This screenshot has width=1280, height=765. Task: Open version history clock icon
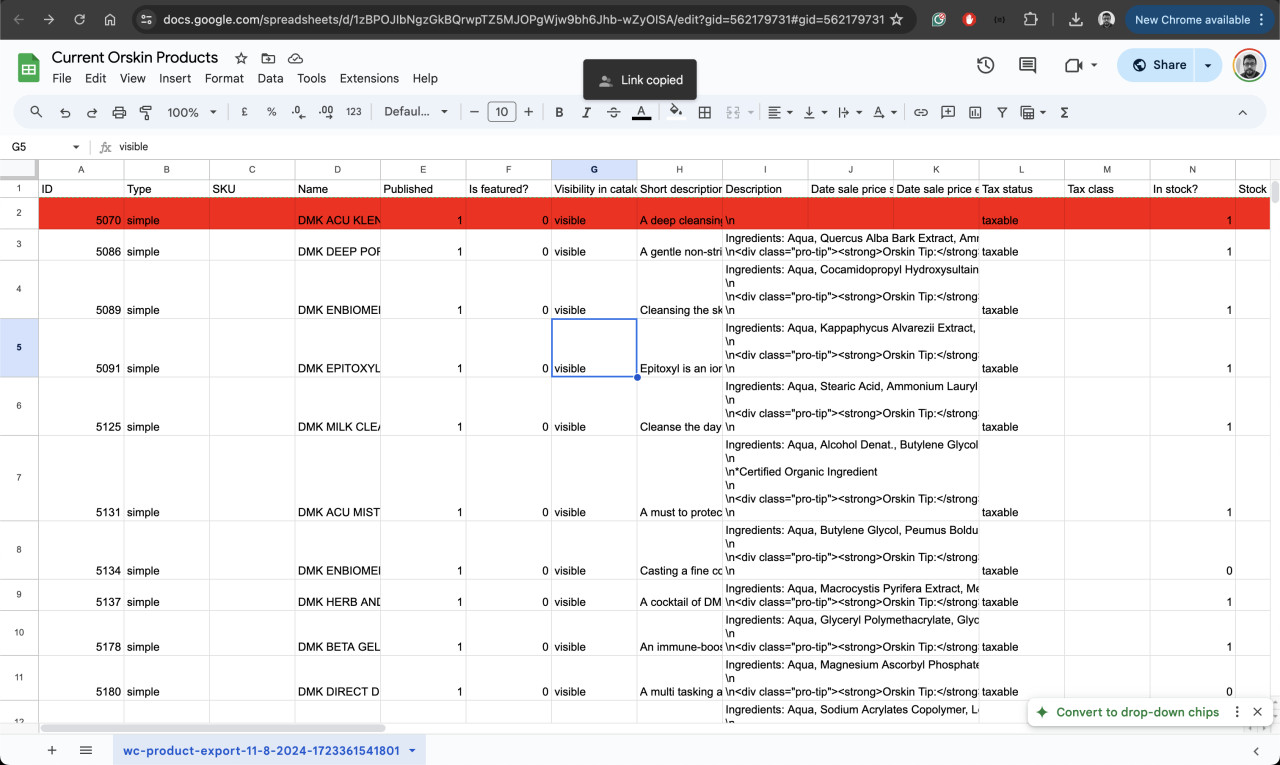[985, 65]
